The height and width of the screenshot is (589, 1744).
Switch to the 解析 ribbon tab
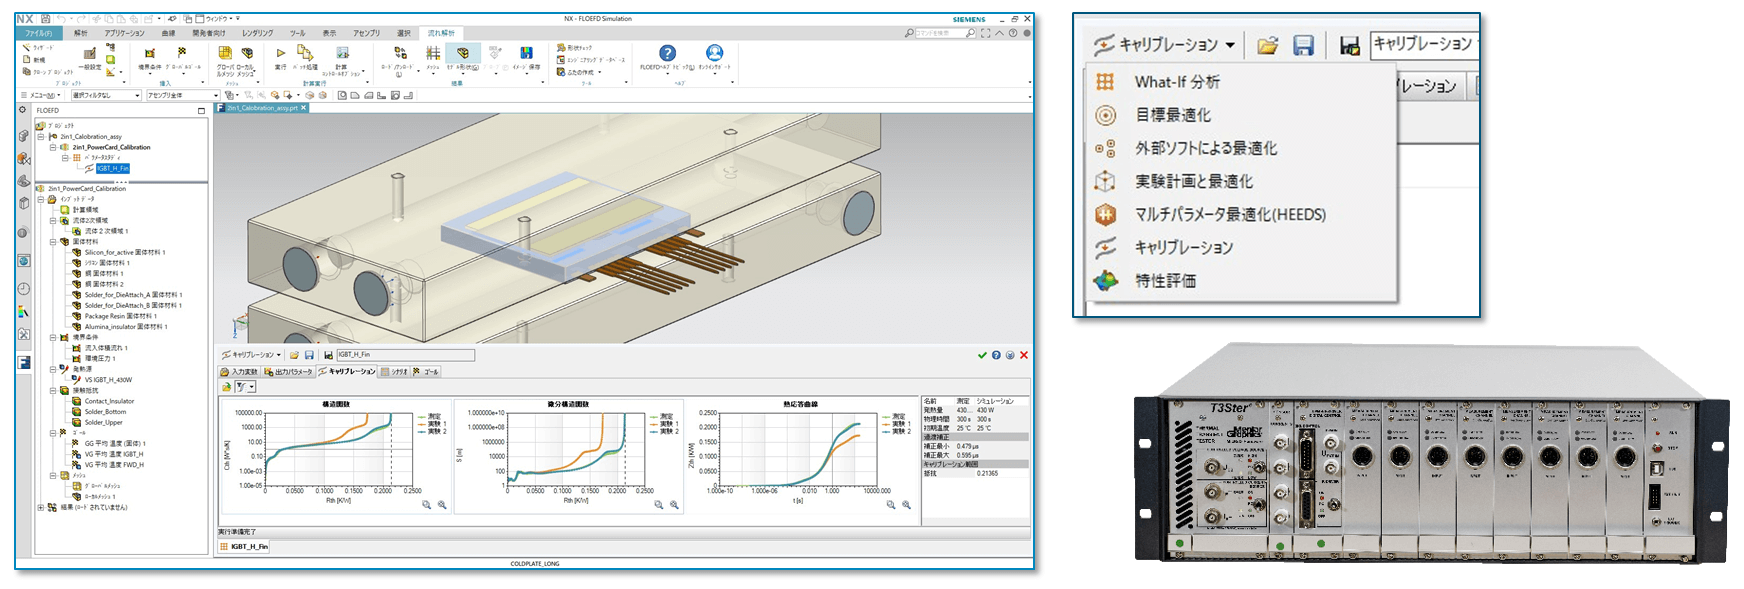coord(80,33)
